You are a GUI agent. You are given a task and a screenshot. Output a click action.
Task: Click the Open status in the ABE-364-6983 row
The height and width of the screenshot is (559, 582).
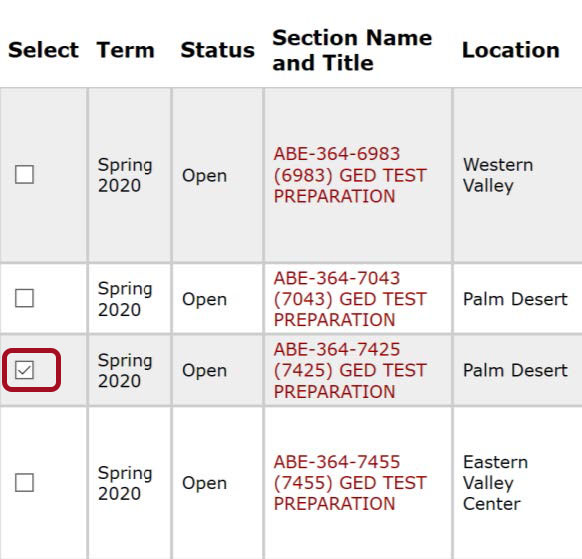pyautogui.click(x=205, y=176)
